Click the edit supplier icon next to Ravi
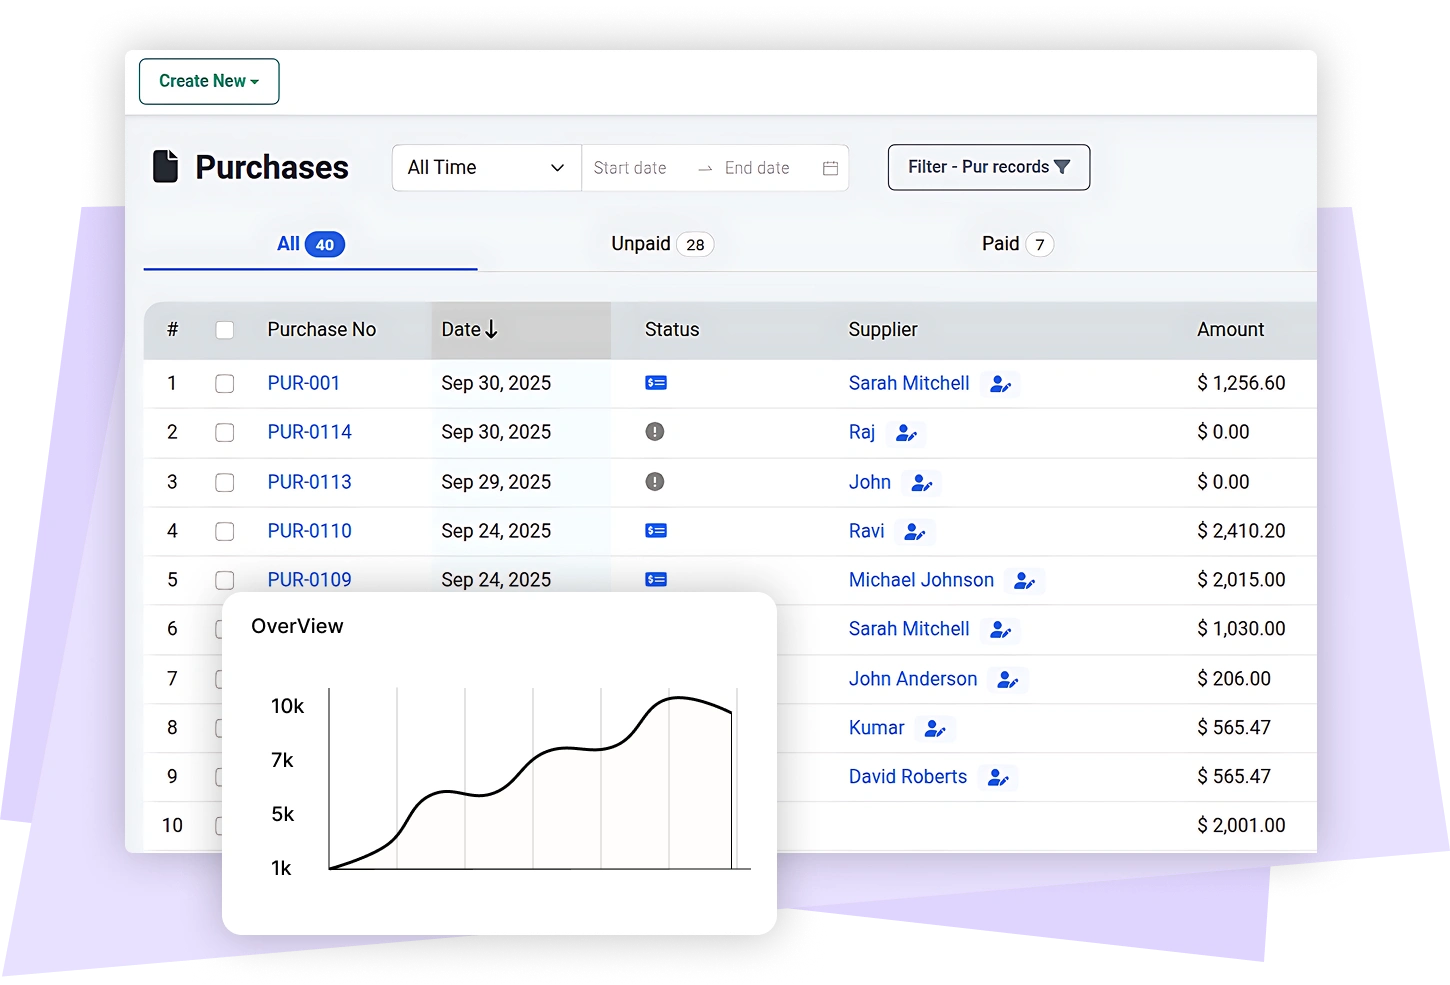This screenshot has height=985, width=1450. pyautogui.click(x=916, y=532)
